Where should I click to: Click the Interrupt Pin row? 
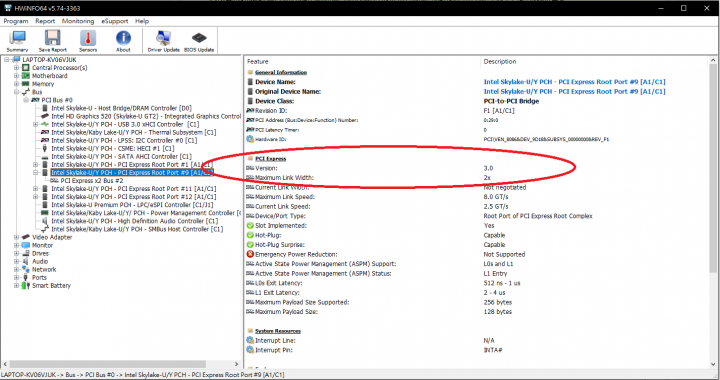tap(477, 350)
